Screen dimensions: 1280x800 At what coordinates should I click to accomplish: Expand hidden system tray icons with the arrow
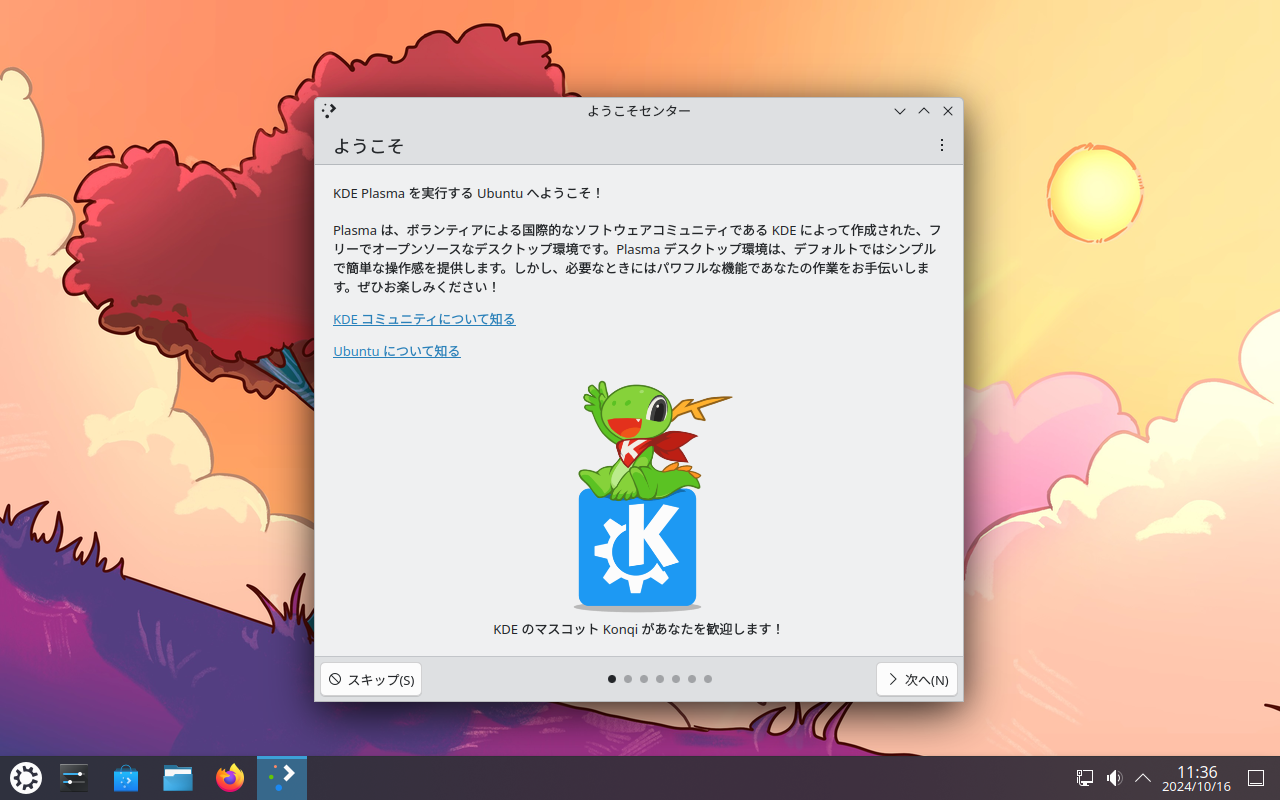[1142, 777]
